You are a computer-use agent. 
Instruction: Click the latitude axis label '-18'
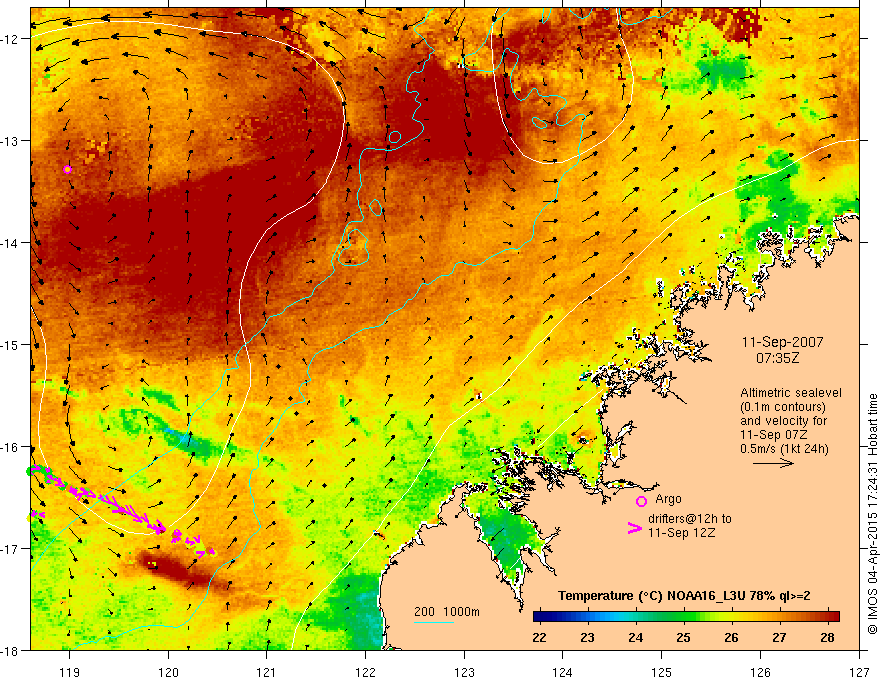11,651
